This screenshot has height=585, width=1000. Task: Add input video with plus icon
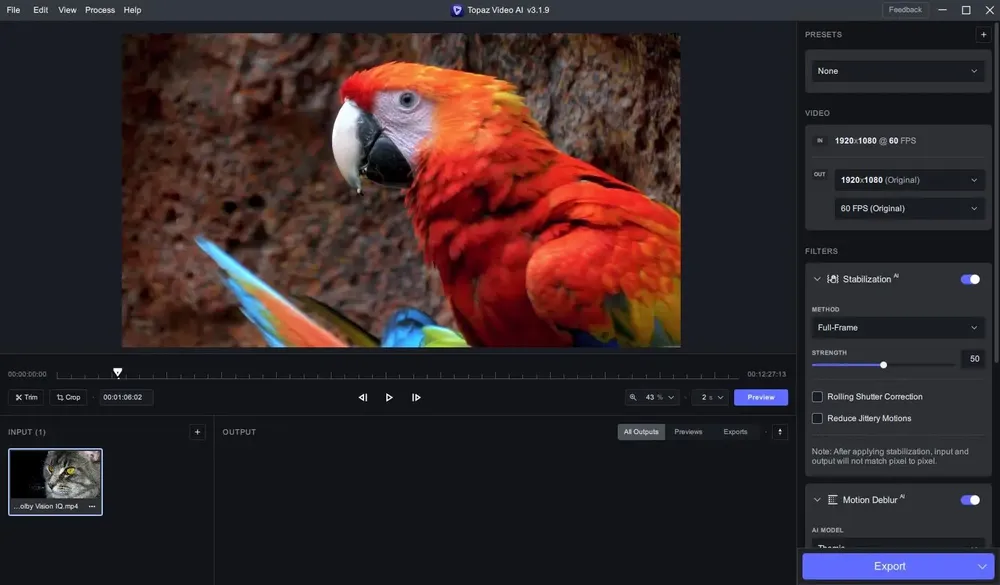click(197, 432)
